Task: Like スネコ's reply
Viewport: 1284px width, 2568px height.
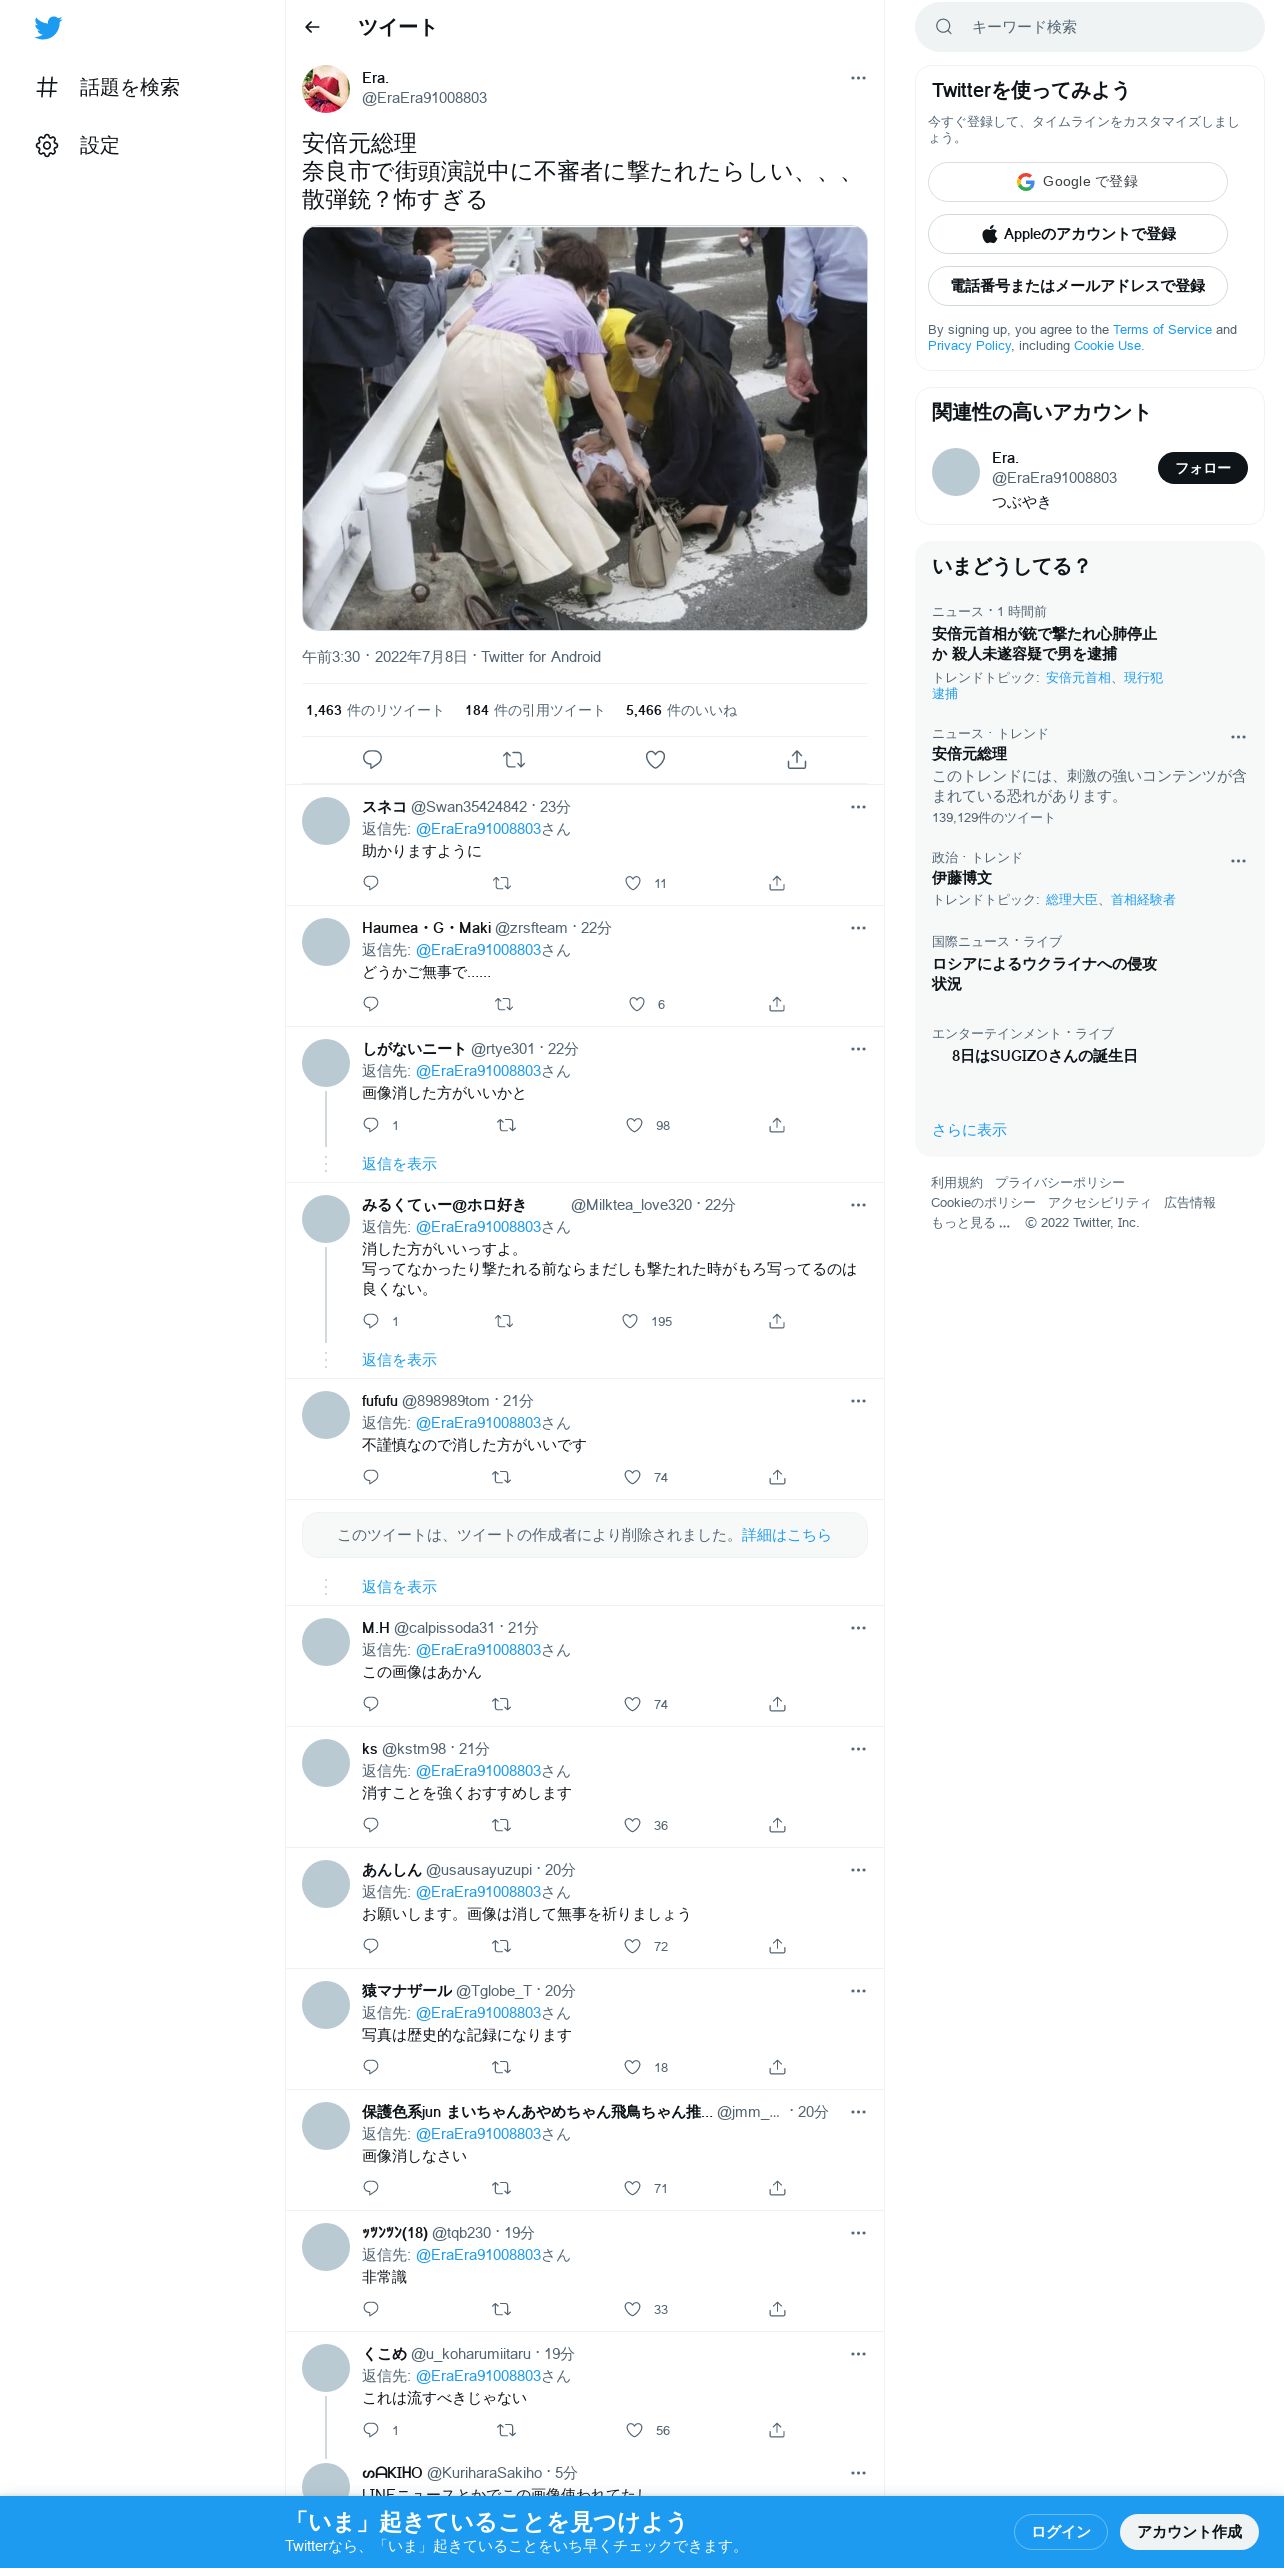Action: pos(633,883)
